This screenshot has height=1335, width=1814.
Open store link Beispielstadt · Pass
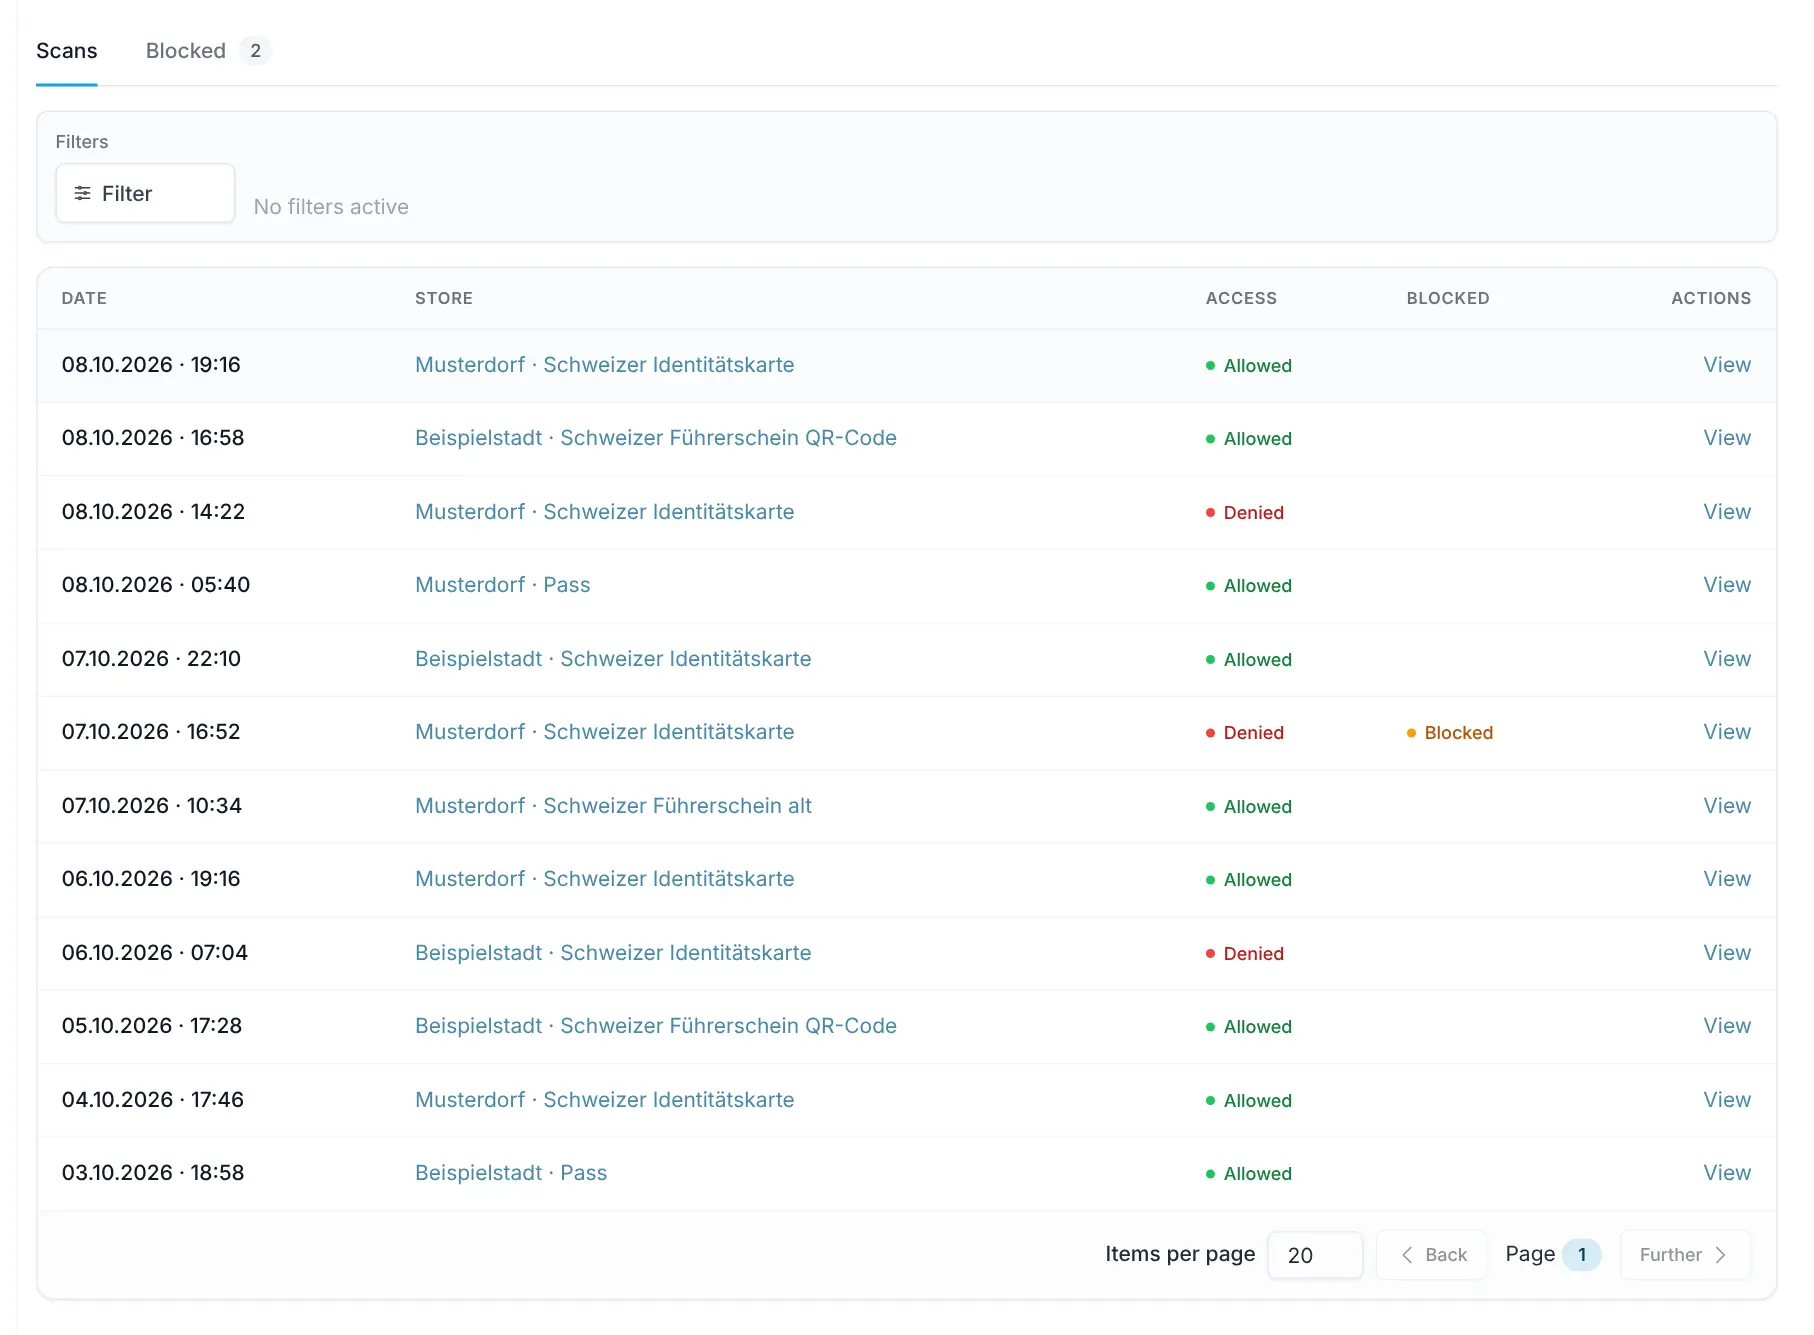coord(511,1173)
